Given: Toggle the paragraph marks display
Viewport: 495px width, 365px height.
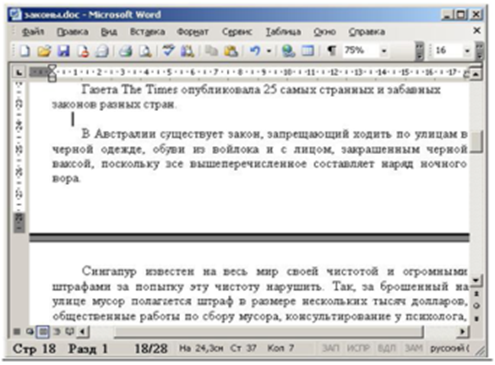Looking at the screenshot, I should pyautogui.click(x=331, y=51).
